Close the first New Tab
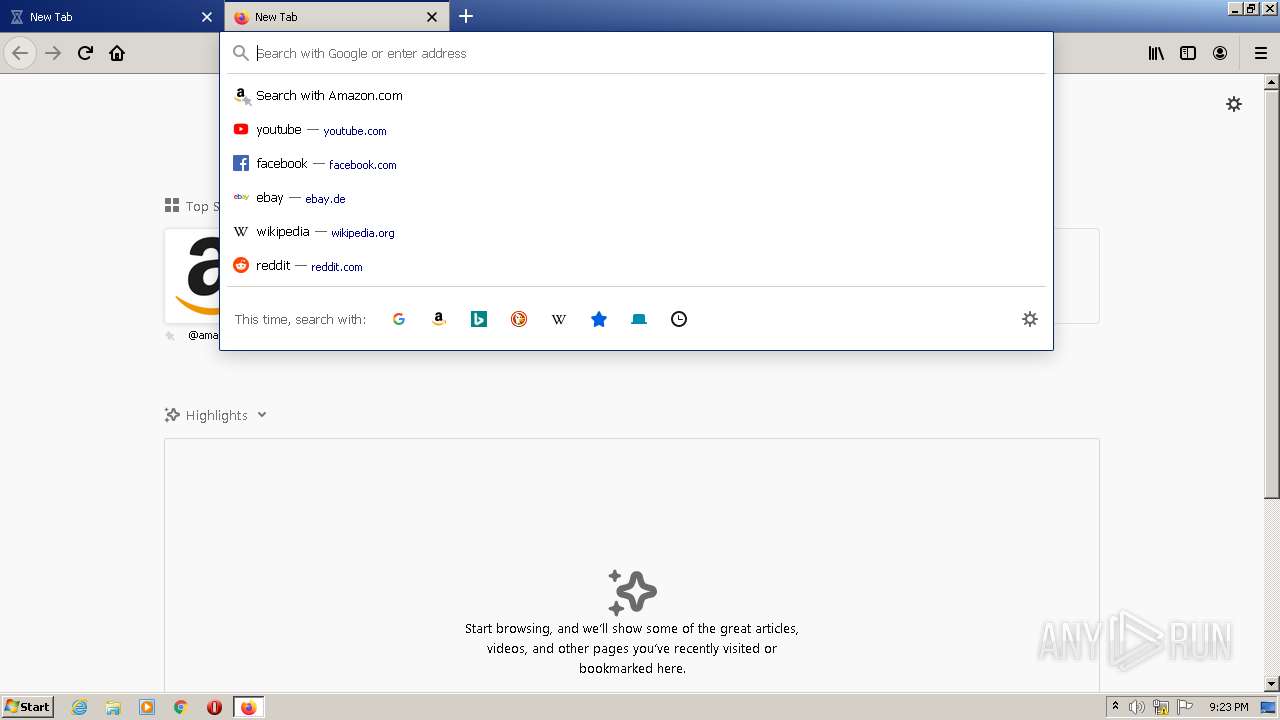 click(x=207, y=17)
